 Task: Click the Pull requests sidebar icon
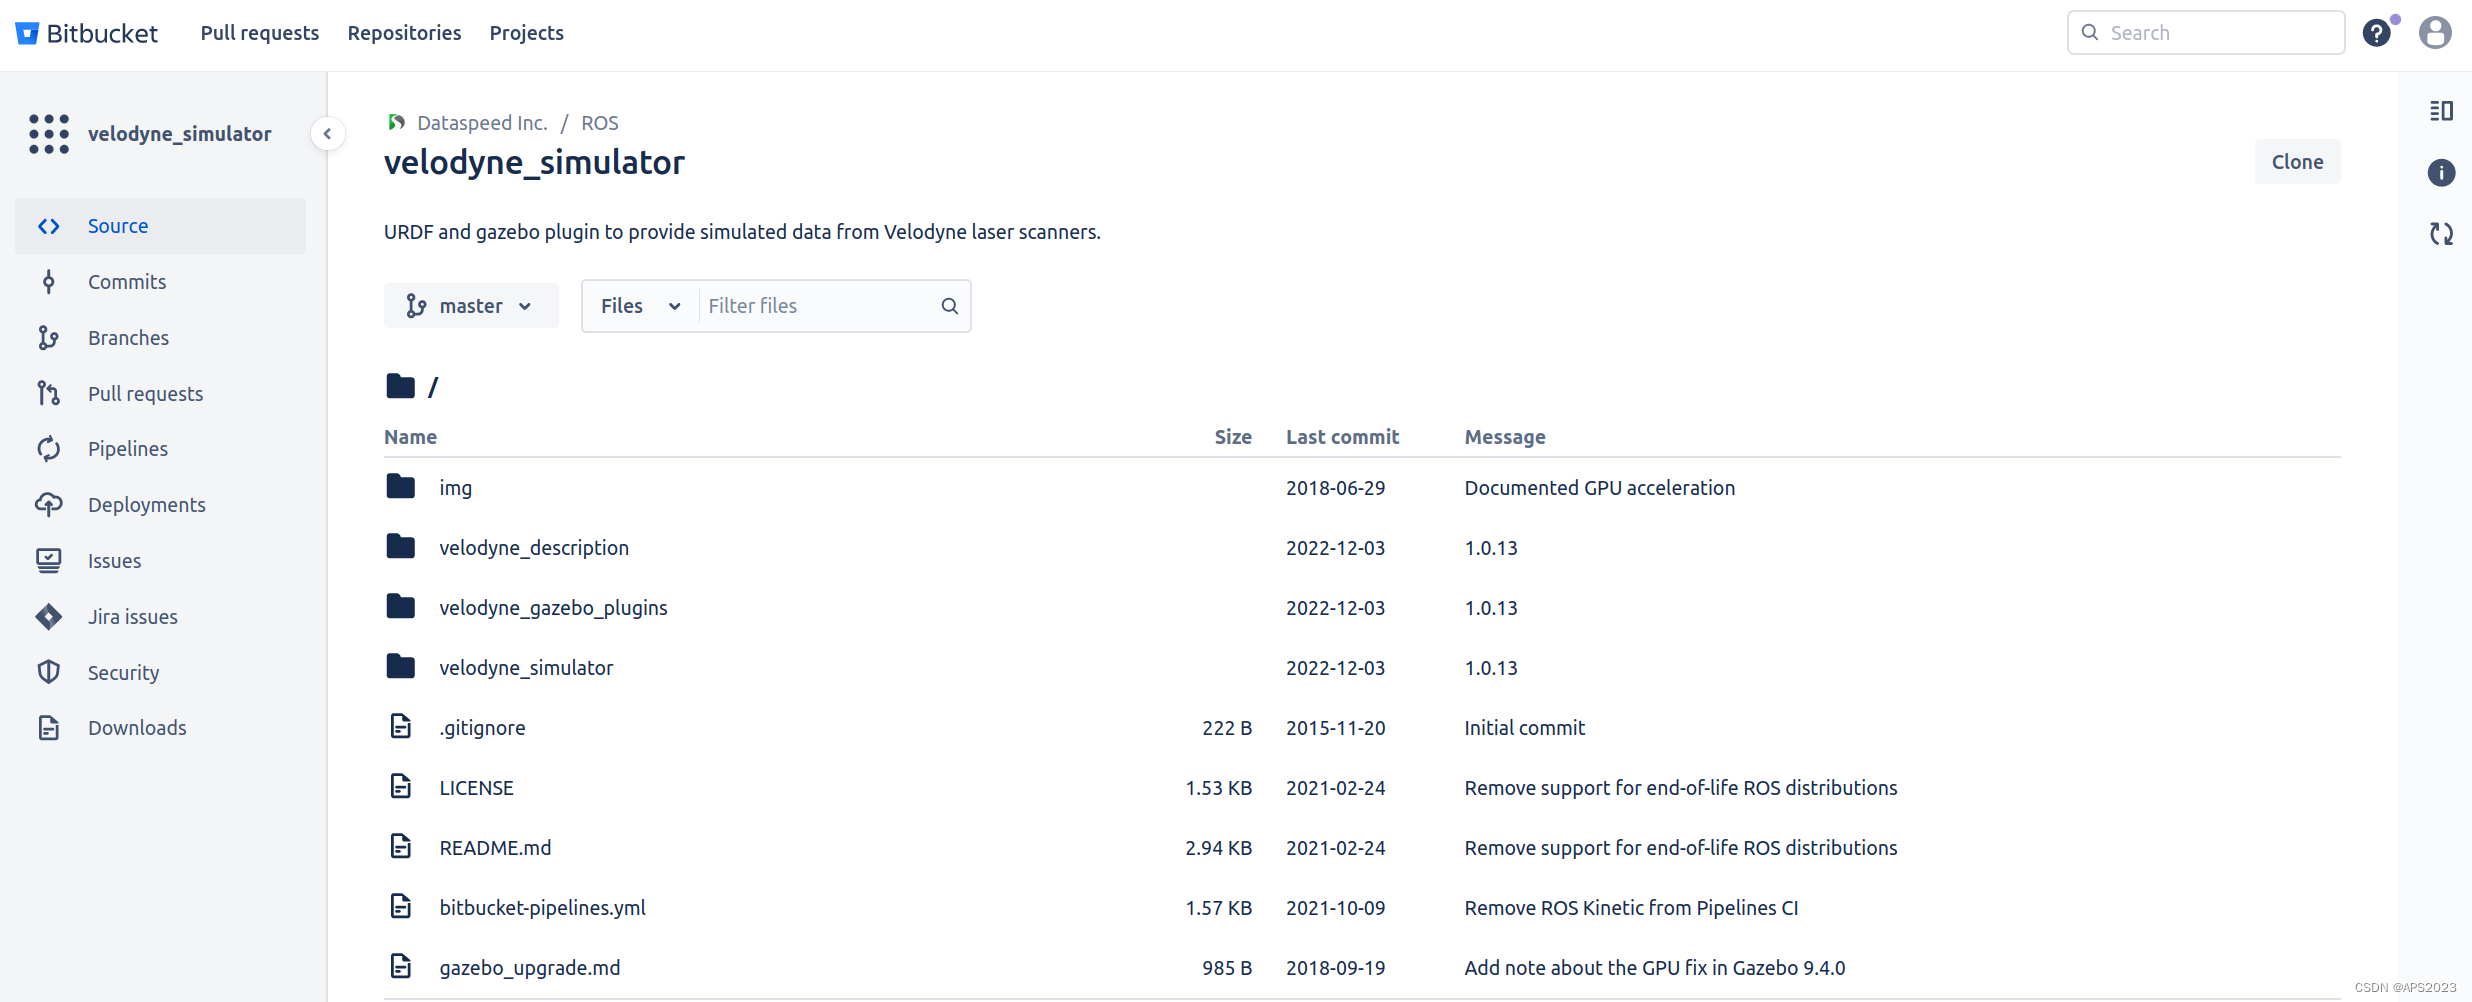[x=48, y=394]
